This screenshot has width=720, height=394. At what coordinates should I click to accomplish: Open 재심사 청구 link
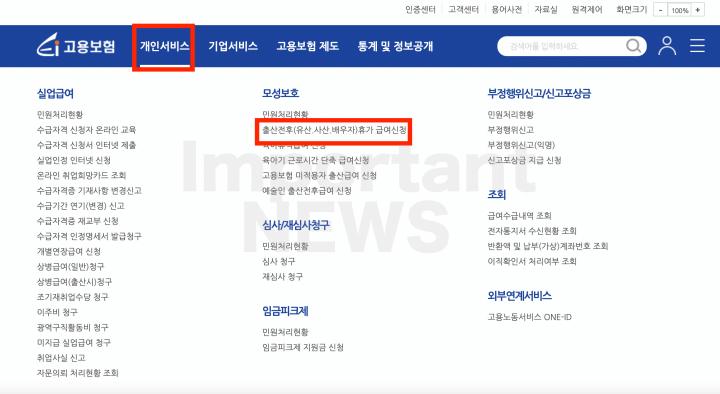(282, 276)
